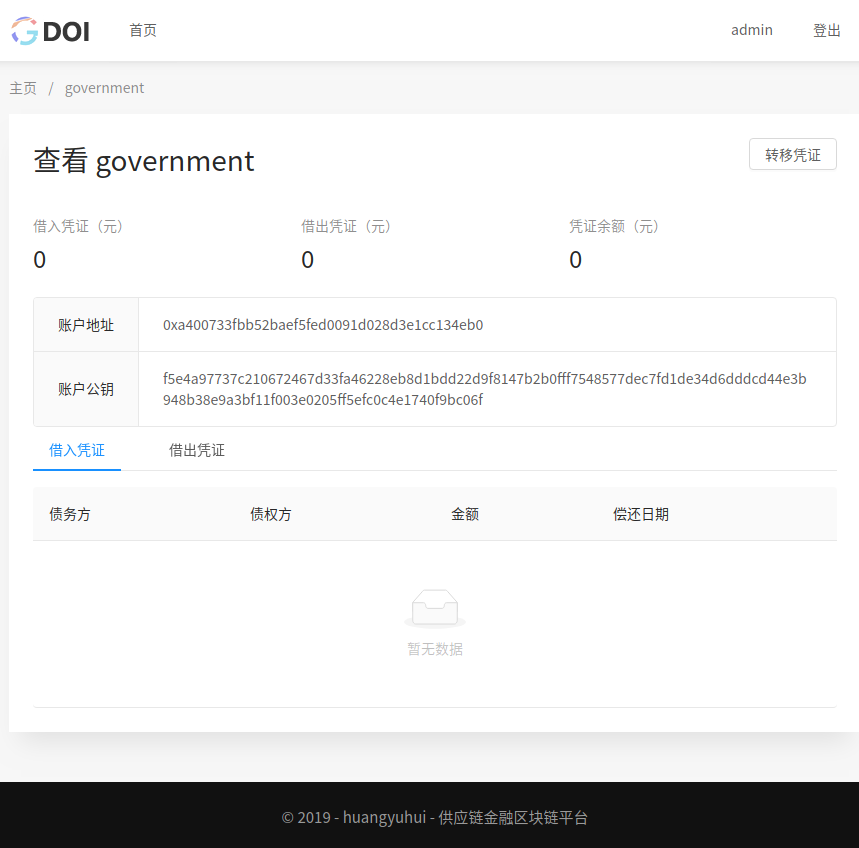Open the 首页 navigation item
This screenshot has height=848, width=859.
(x=143, y=30)
